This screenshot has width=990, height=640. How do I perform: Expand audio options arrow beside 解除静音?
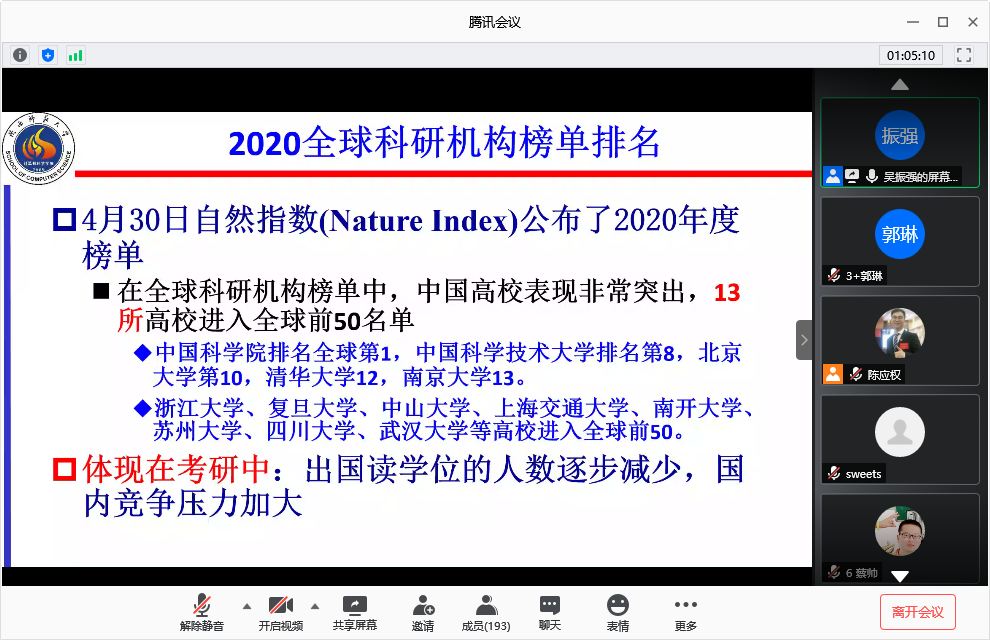point(246,606)
